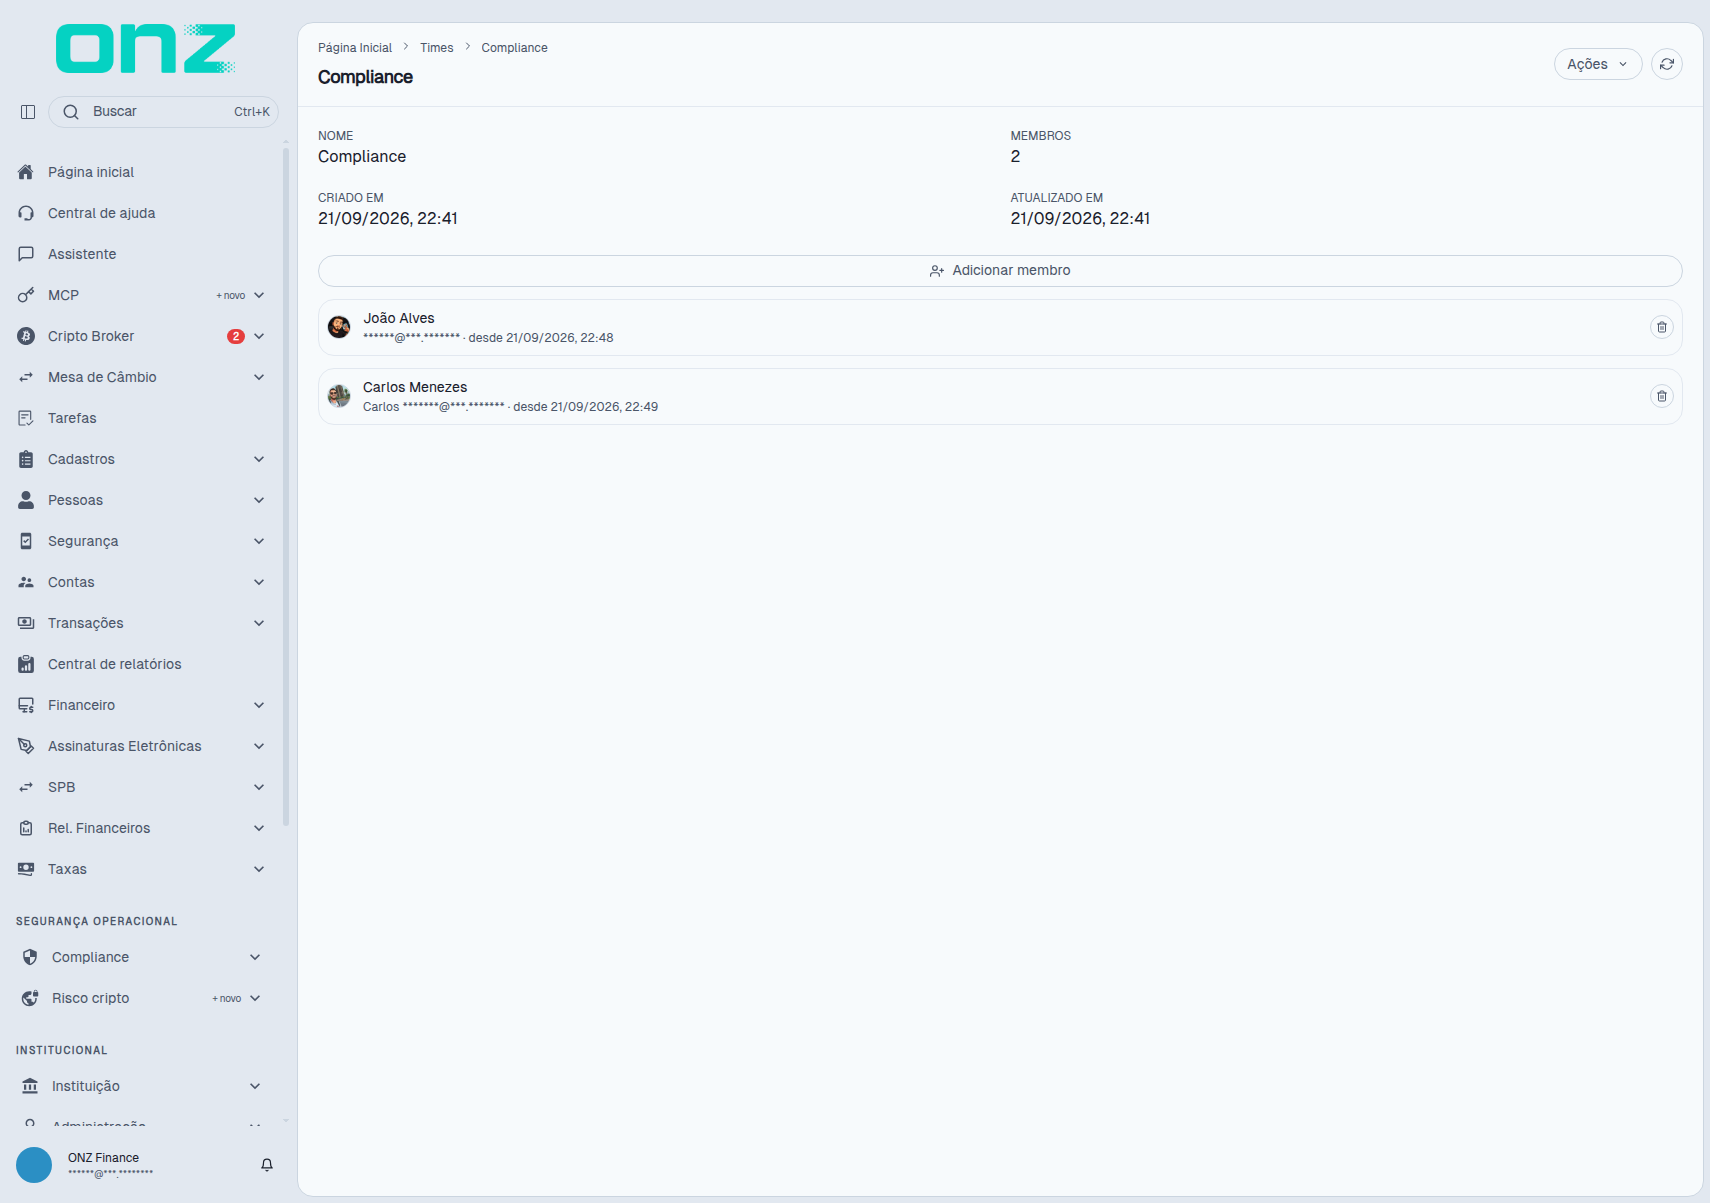
Task: Click Carlos Menezes avatar
Action: coord(339,396)
